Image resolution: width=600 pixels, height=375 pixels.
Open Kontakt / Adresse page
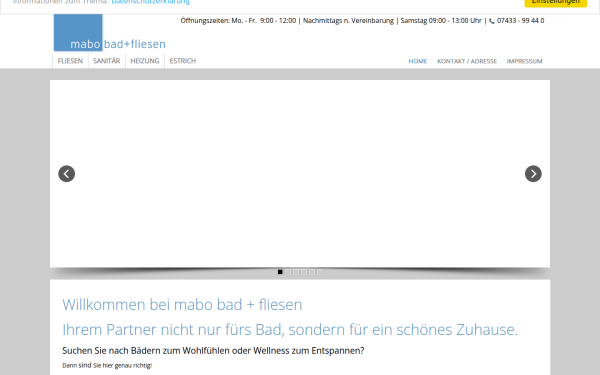[x=467, y=61]
